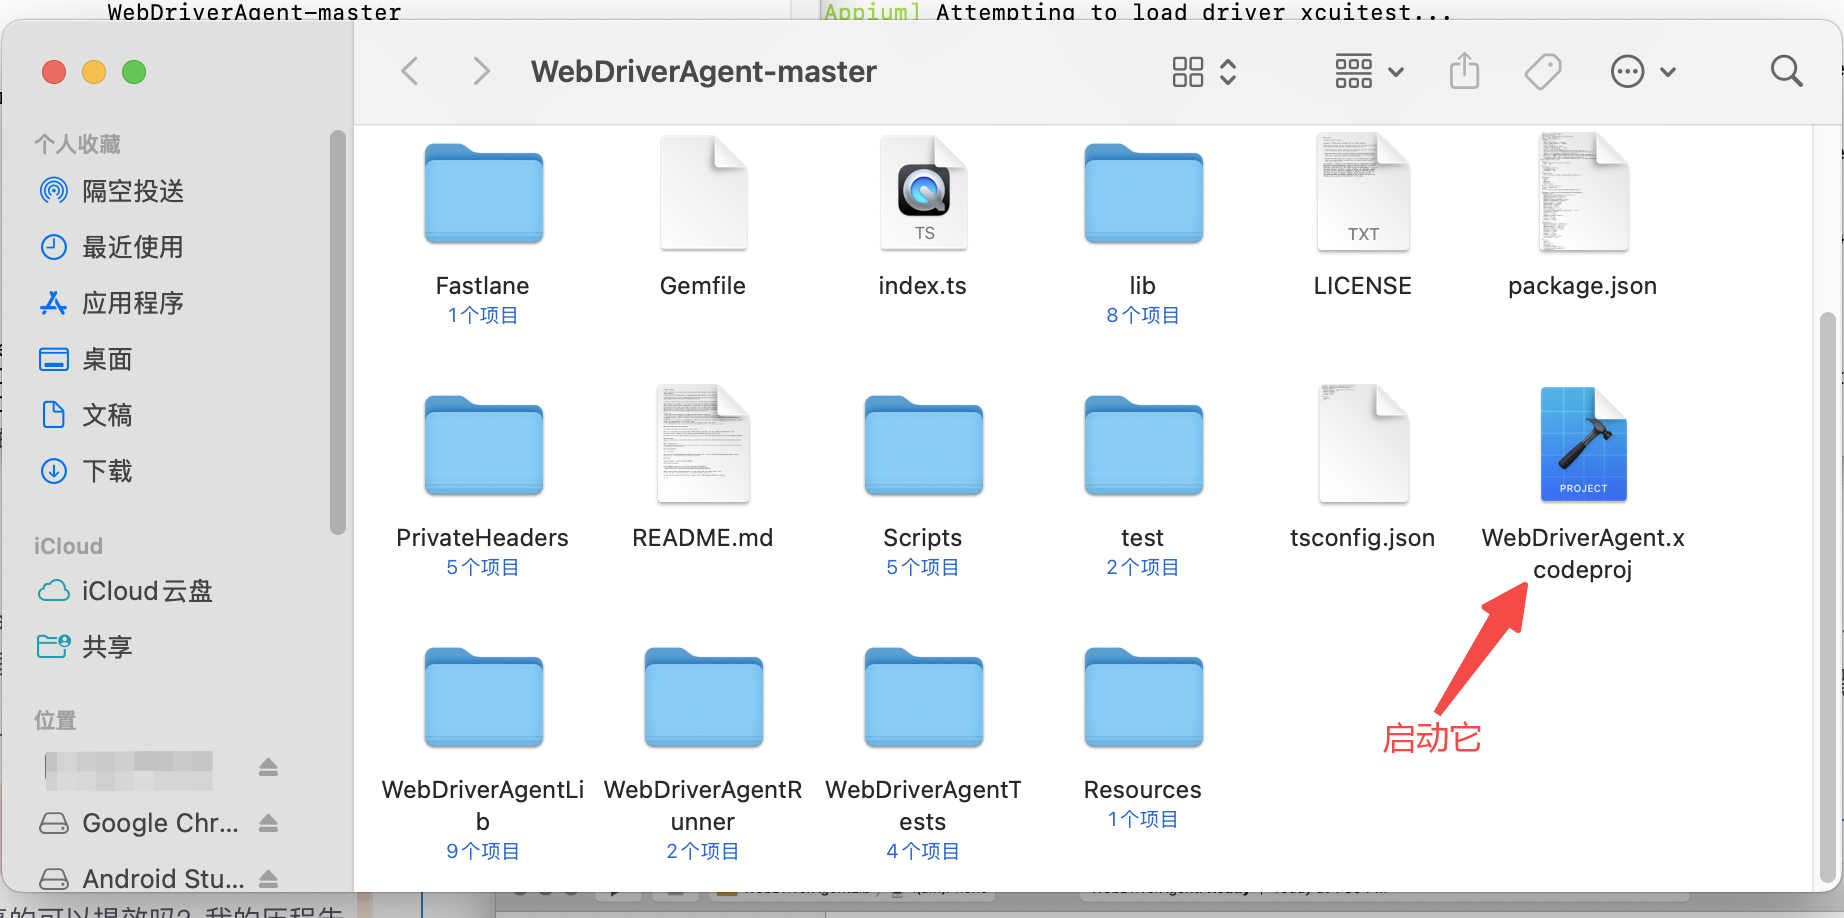Eject the blurred-name volume in sidebar
The image size is (1844, 918).
pos(268,767)
